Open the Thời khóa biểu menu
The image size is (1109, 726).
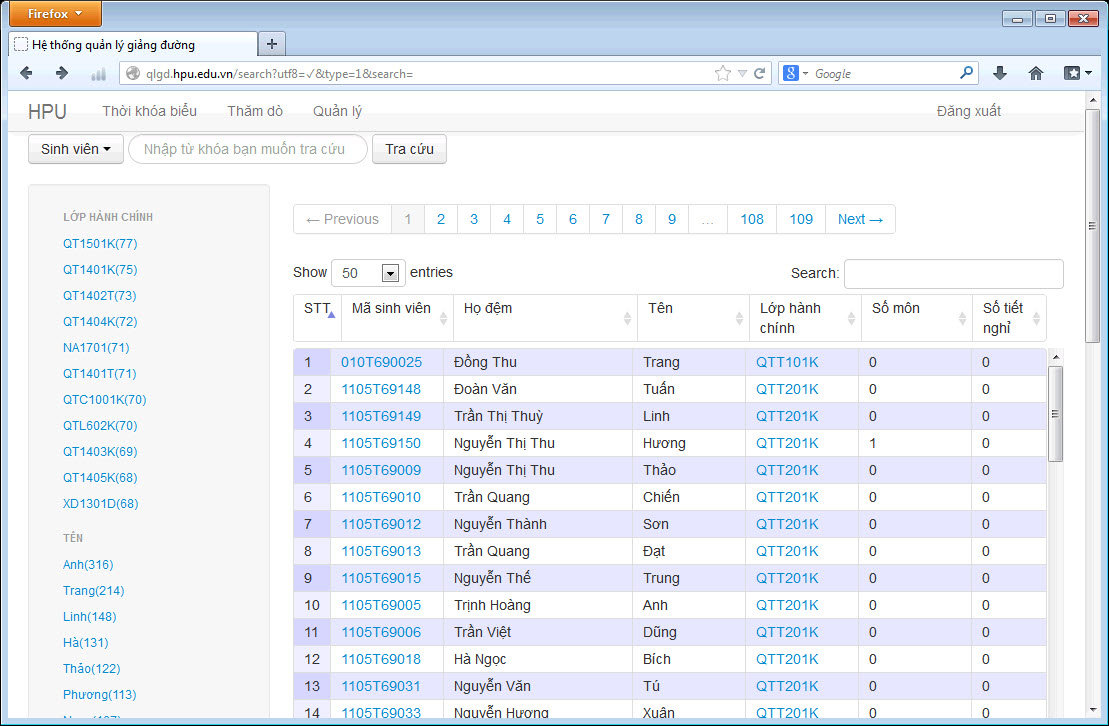[149, 111]
